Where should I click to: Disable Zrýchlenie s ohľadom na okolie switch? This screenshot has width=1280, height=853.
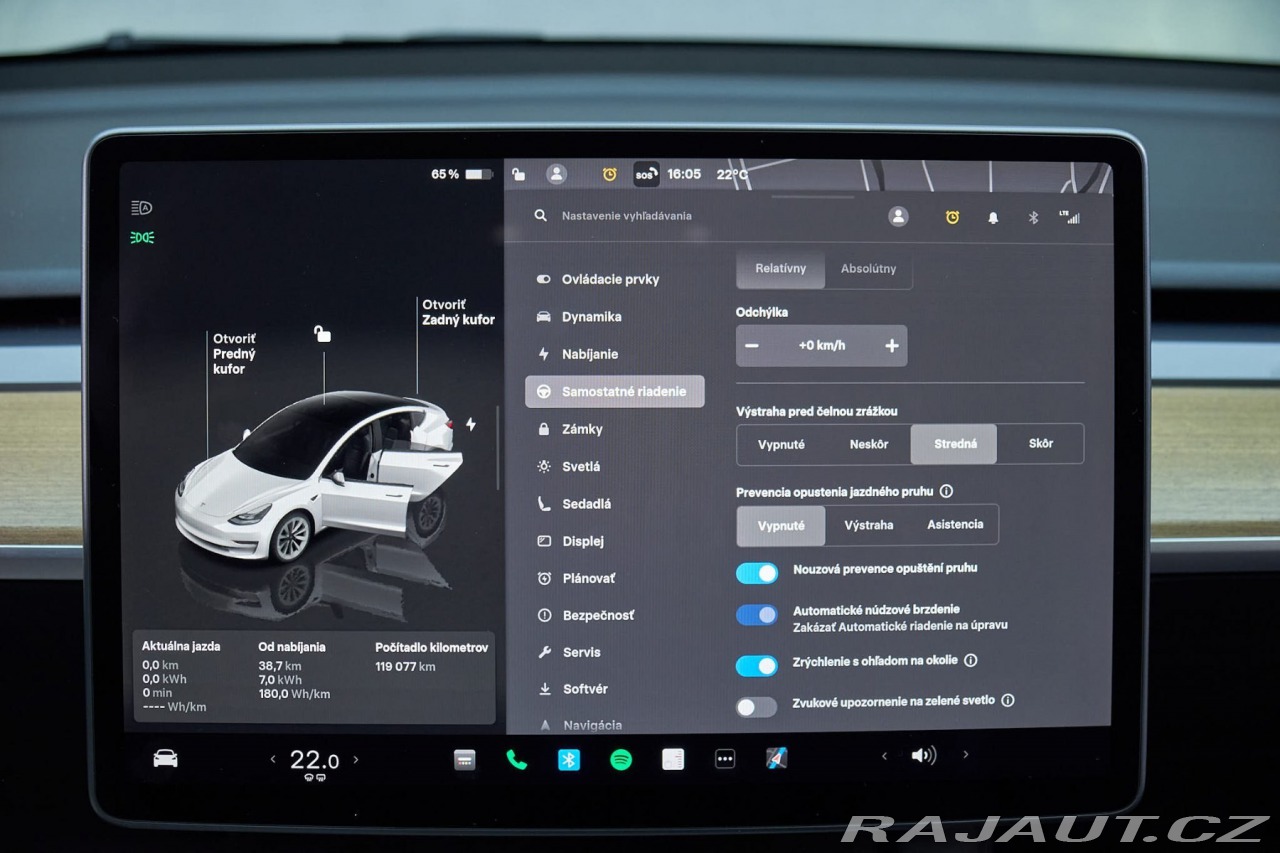pyautogui.click(x=757, y=665)
